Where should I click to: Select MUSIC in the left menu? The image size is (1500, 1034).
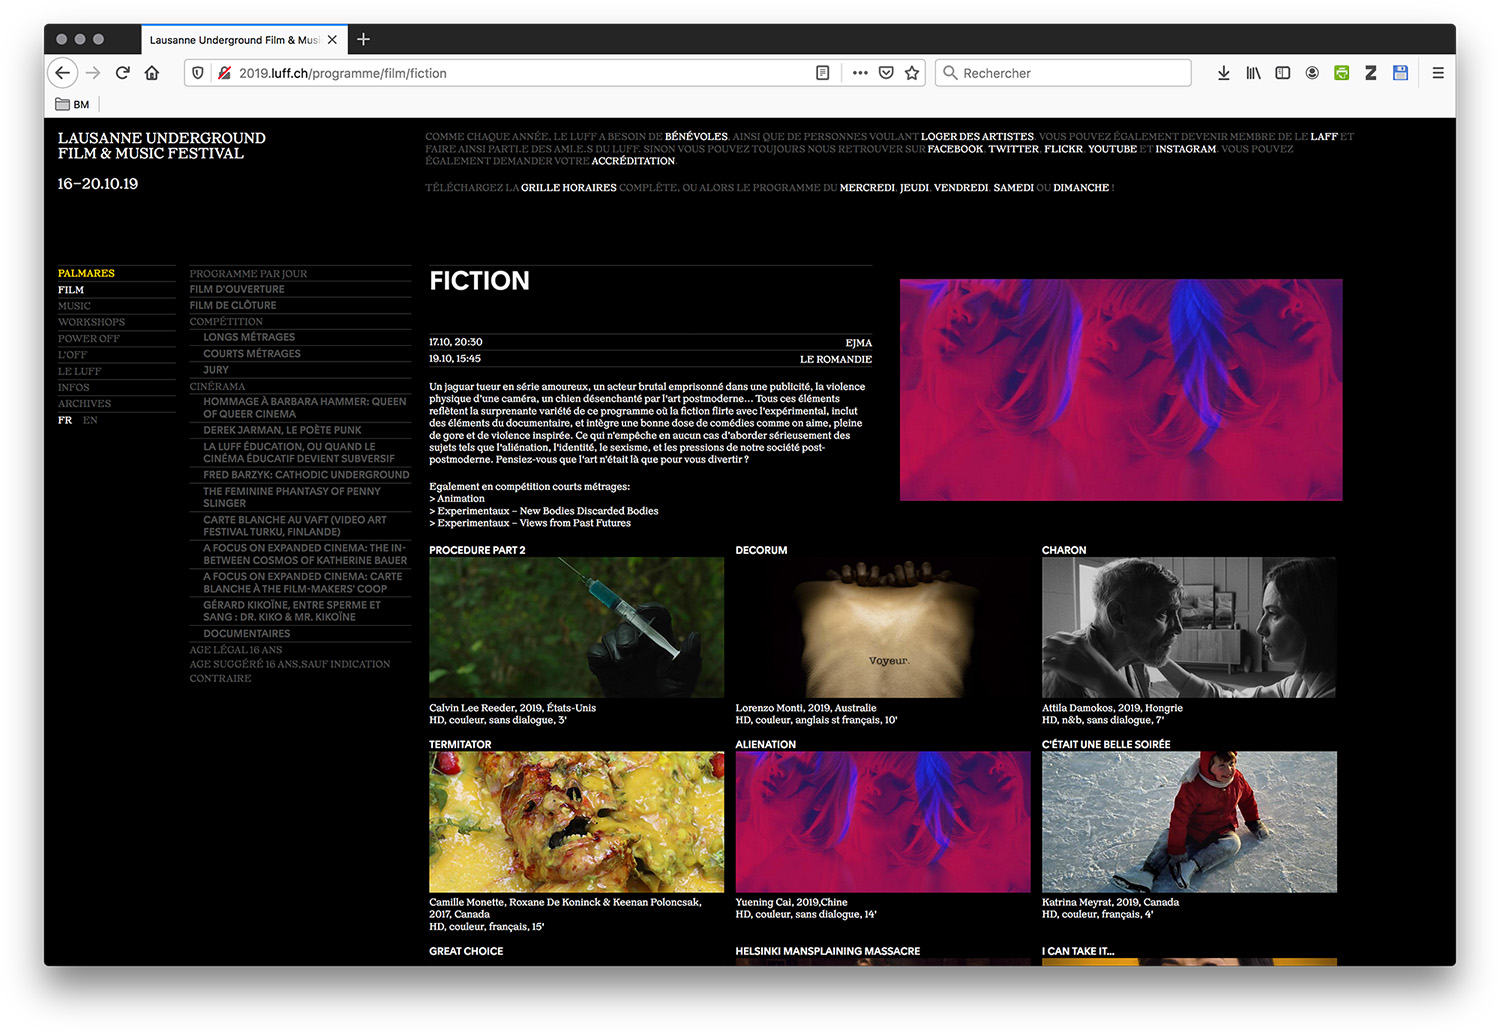74,306
